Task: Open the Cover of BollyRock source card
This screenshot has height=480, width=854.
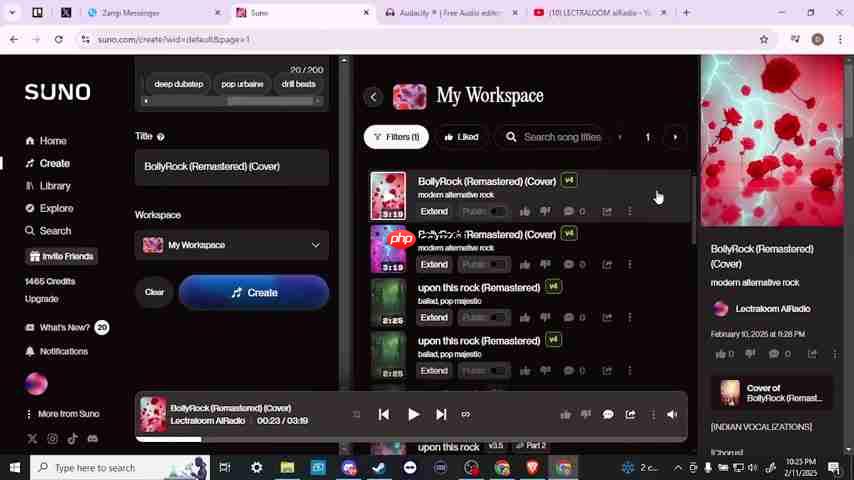Action: 772,393
